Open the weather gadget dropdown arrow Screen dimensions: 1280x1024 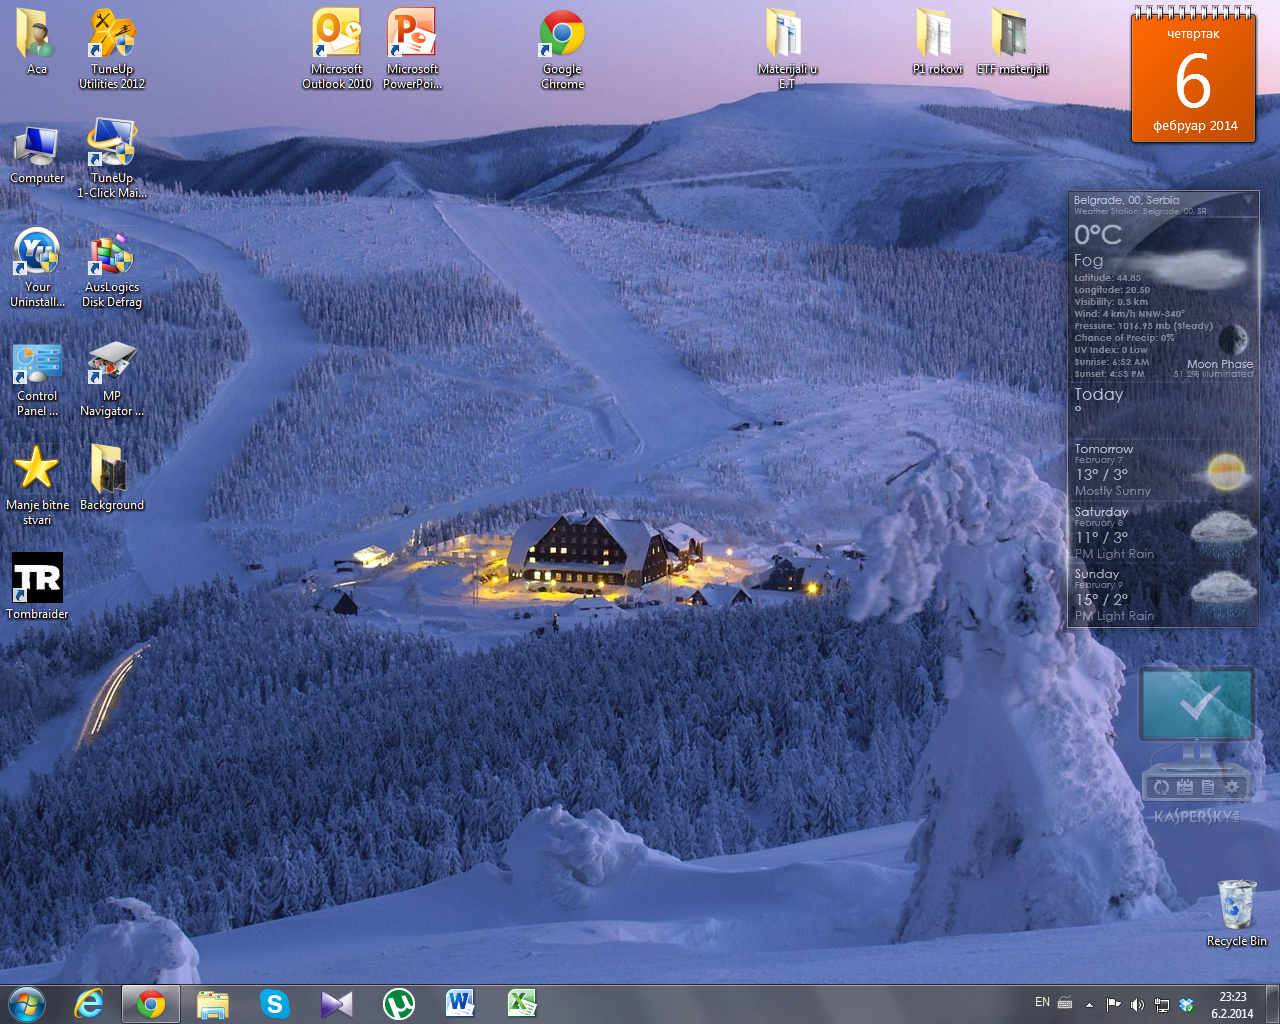[x=1247, y=201]
